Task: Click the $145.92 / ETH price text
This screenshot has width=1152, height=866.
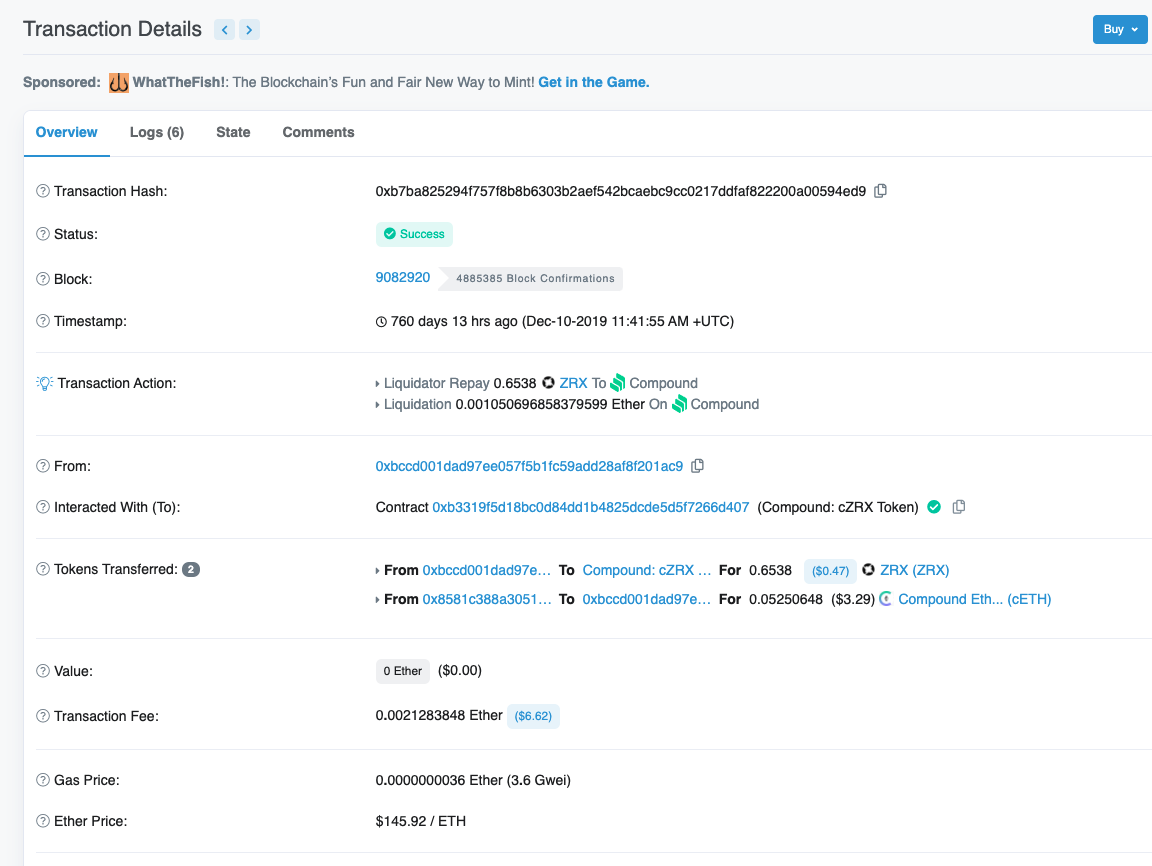Action: [x=421, y=821]
